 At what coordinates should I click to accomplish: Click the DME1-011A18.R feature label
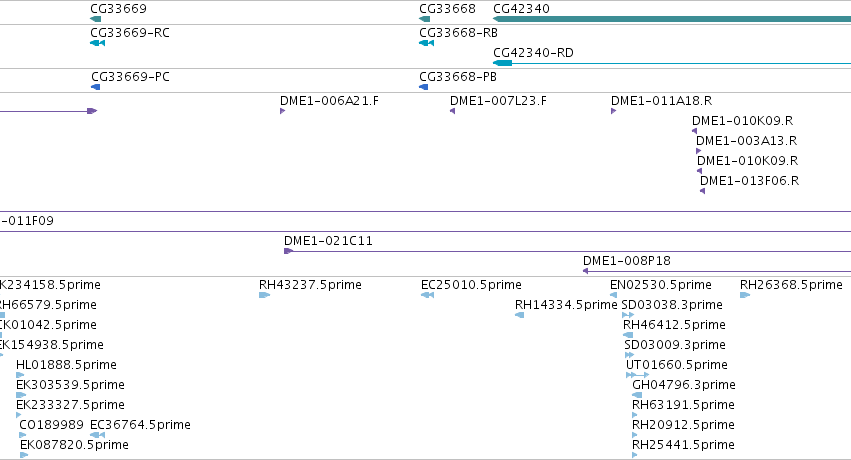(662, 101)
